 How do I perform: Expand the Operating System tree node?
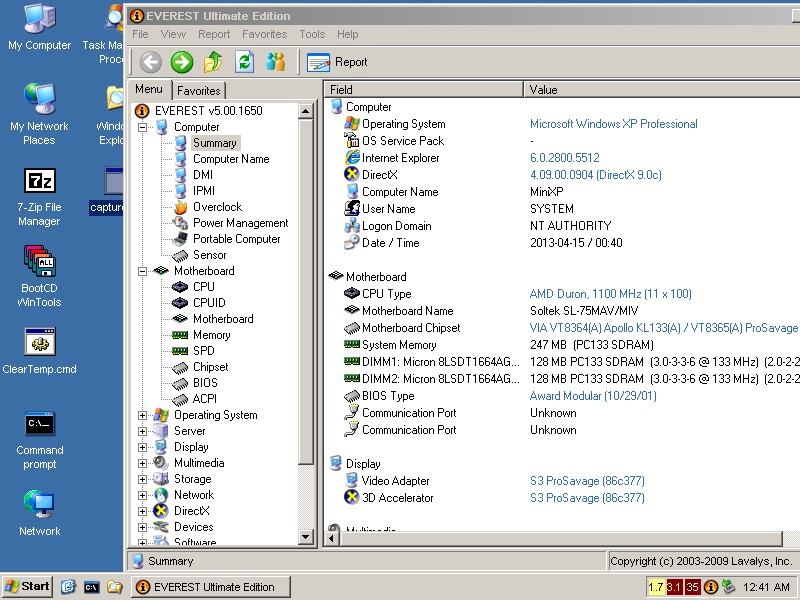pos(143,415)
